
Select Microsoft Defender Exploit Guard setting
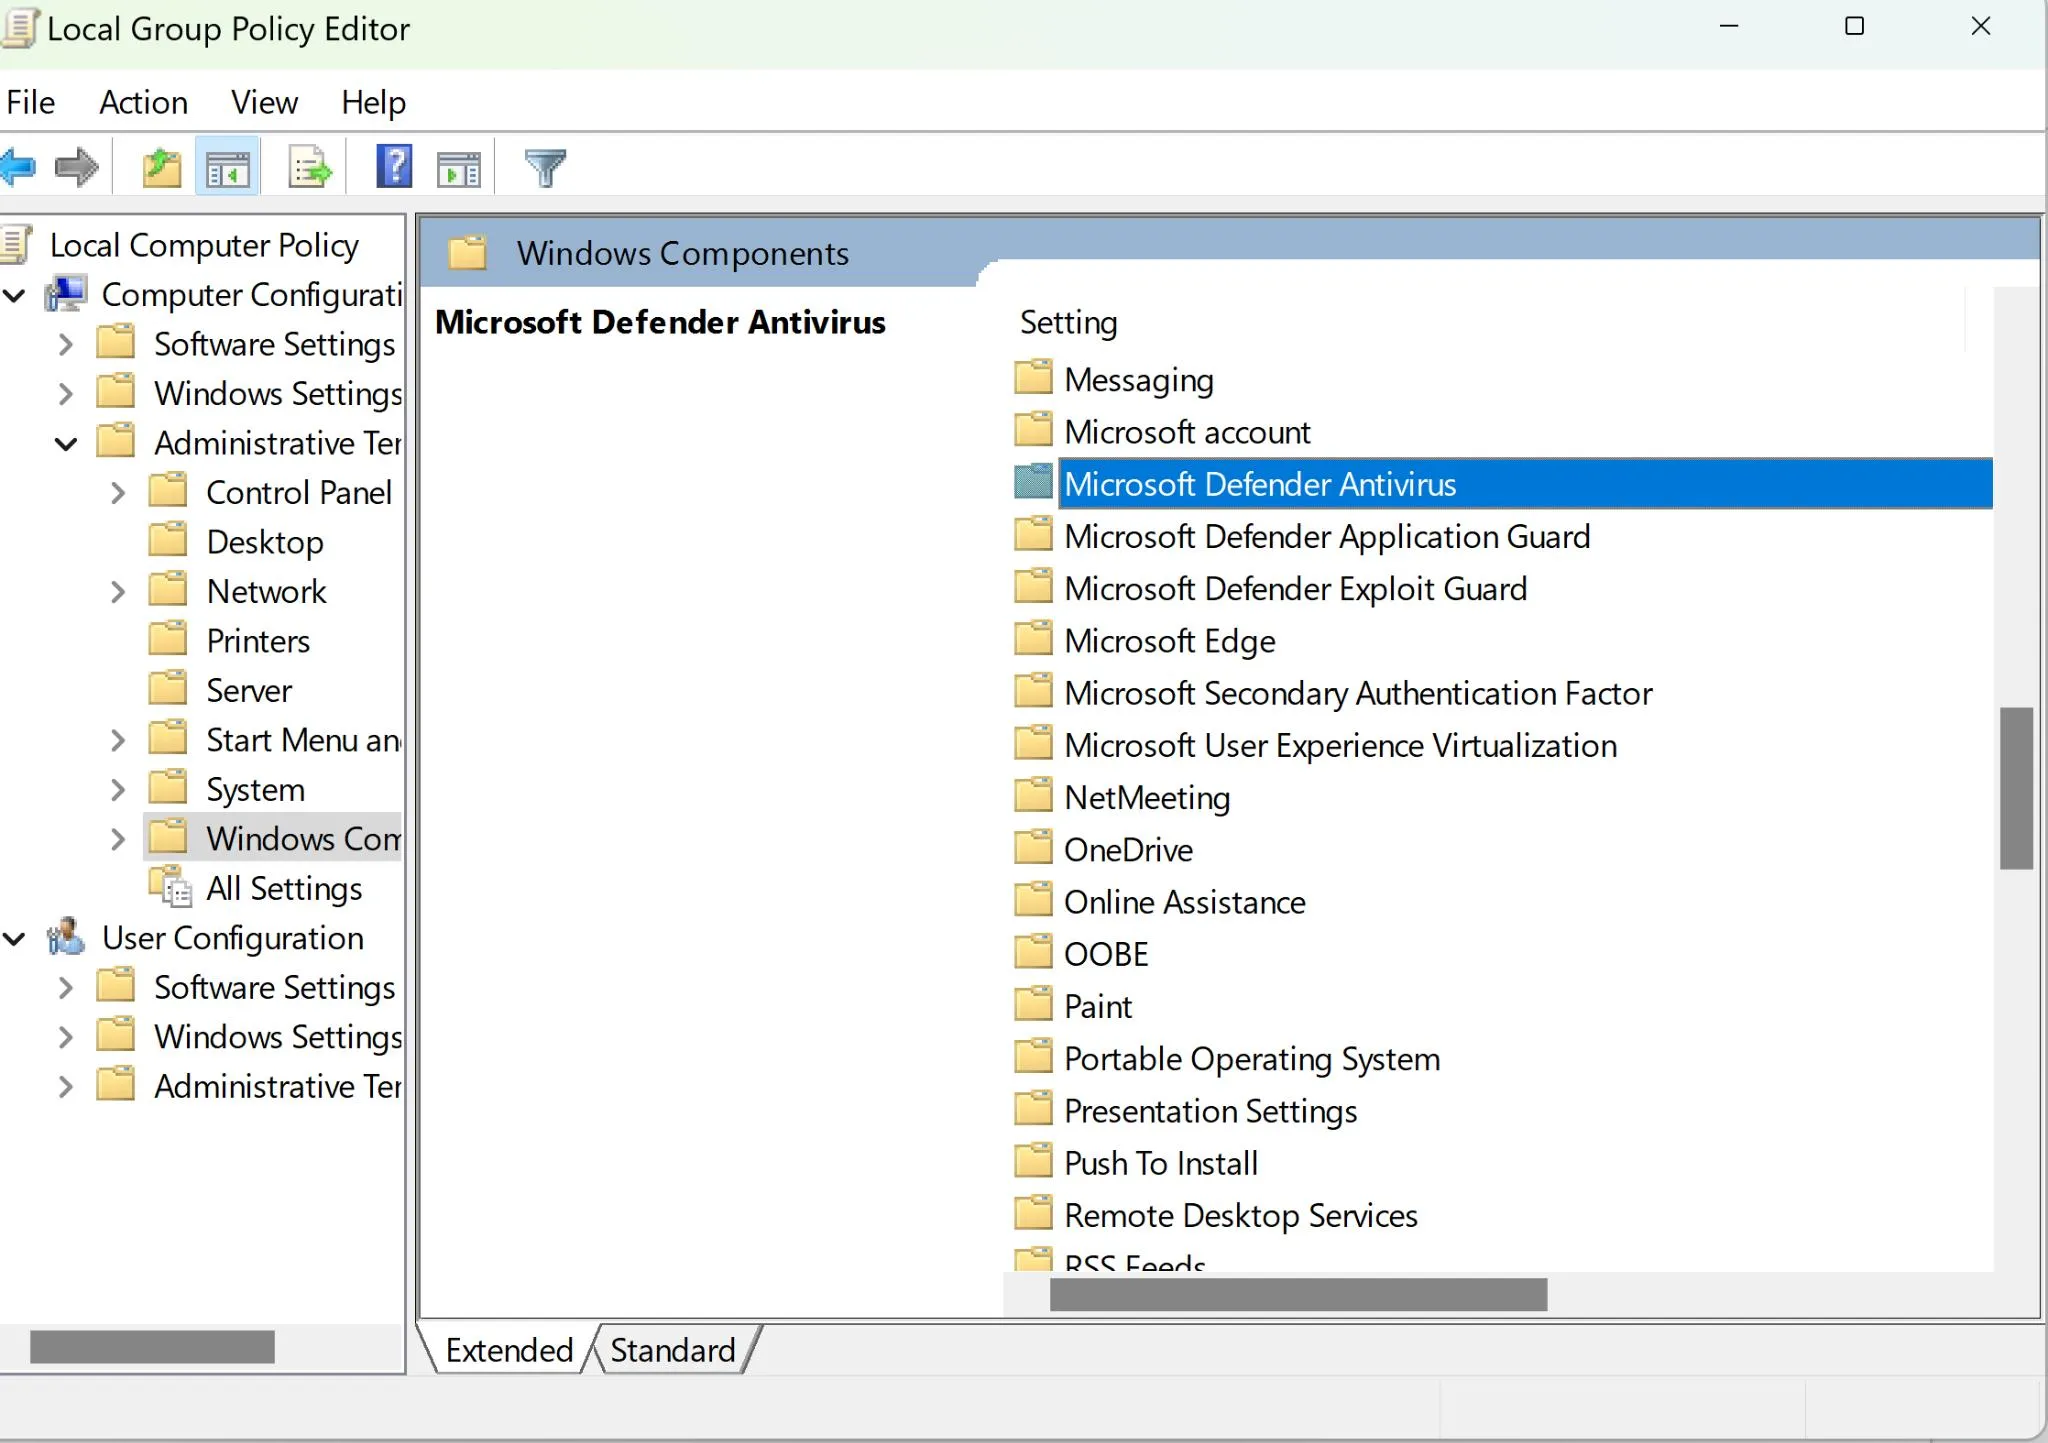(x=1295, y=588)
